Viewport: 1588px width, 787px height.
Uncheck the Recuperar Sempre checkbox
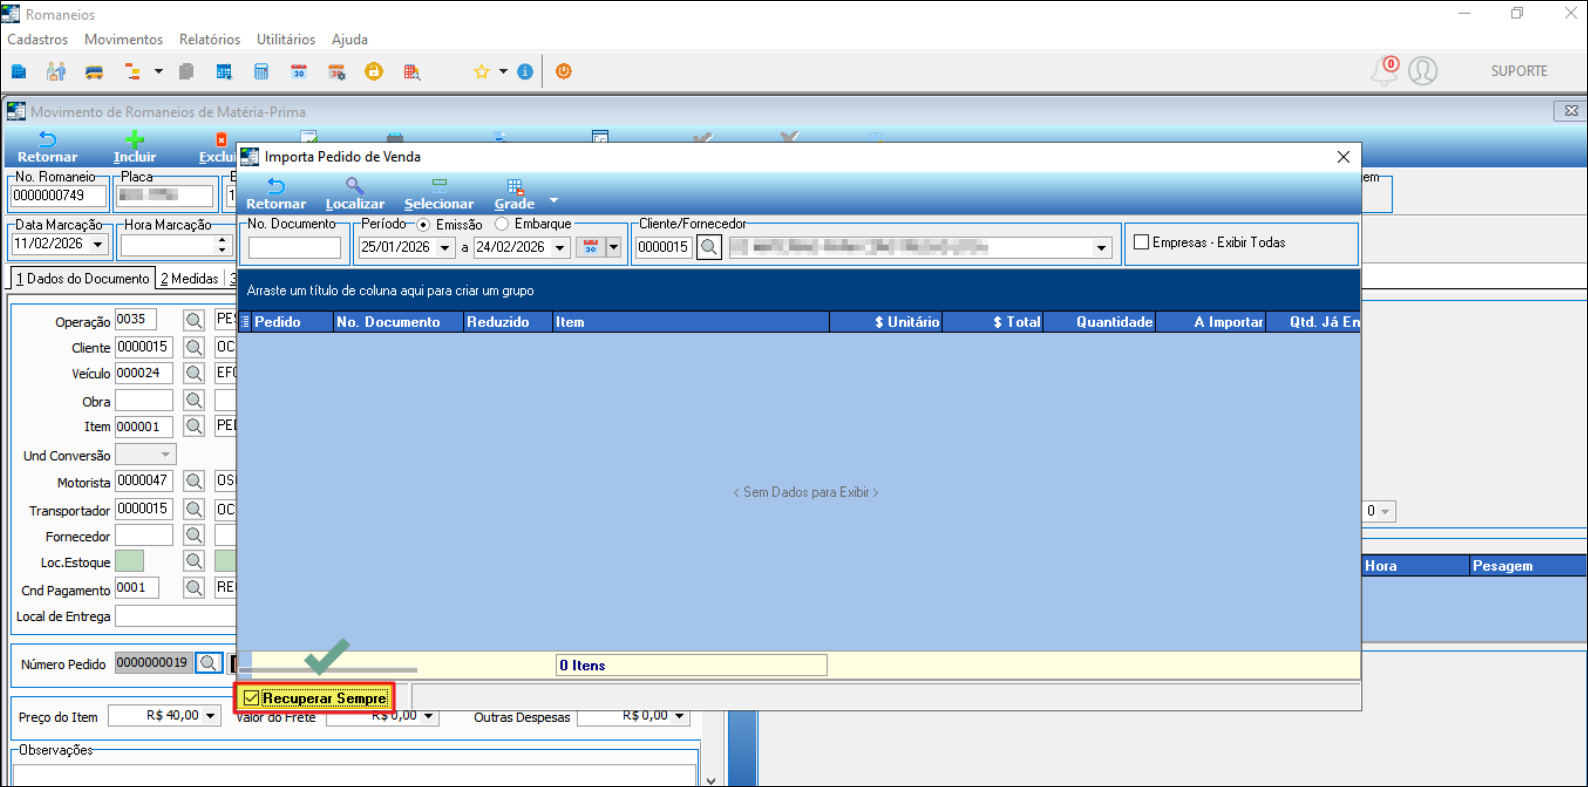251,698
